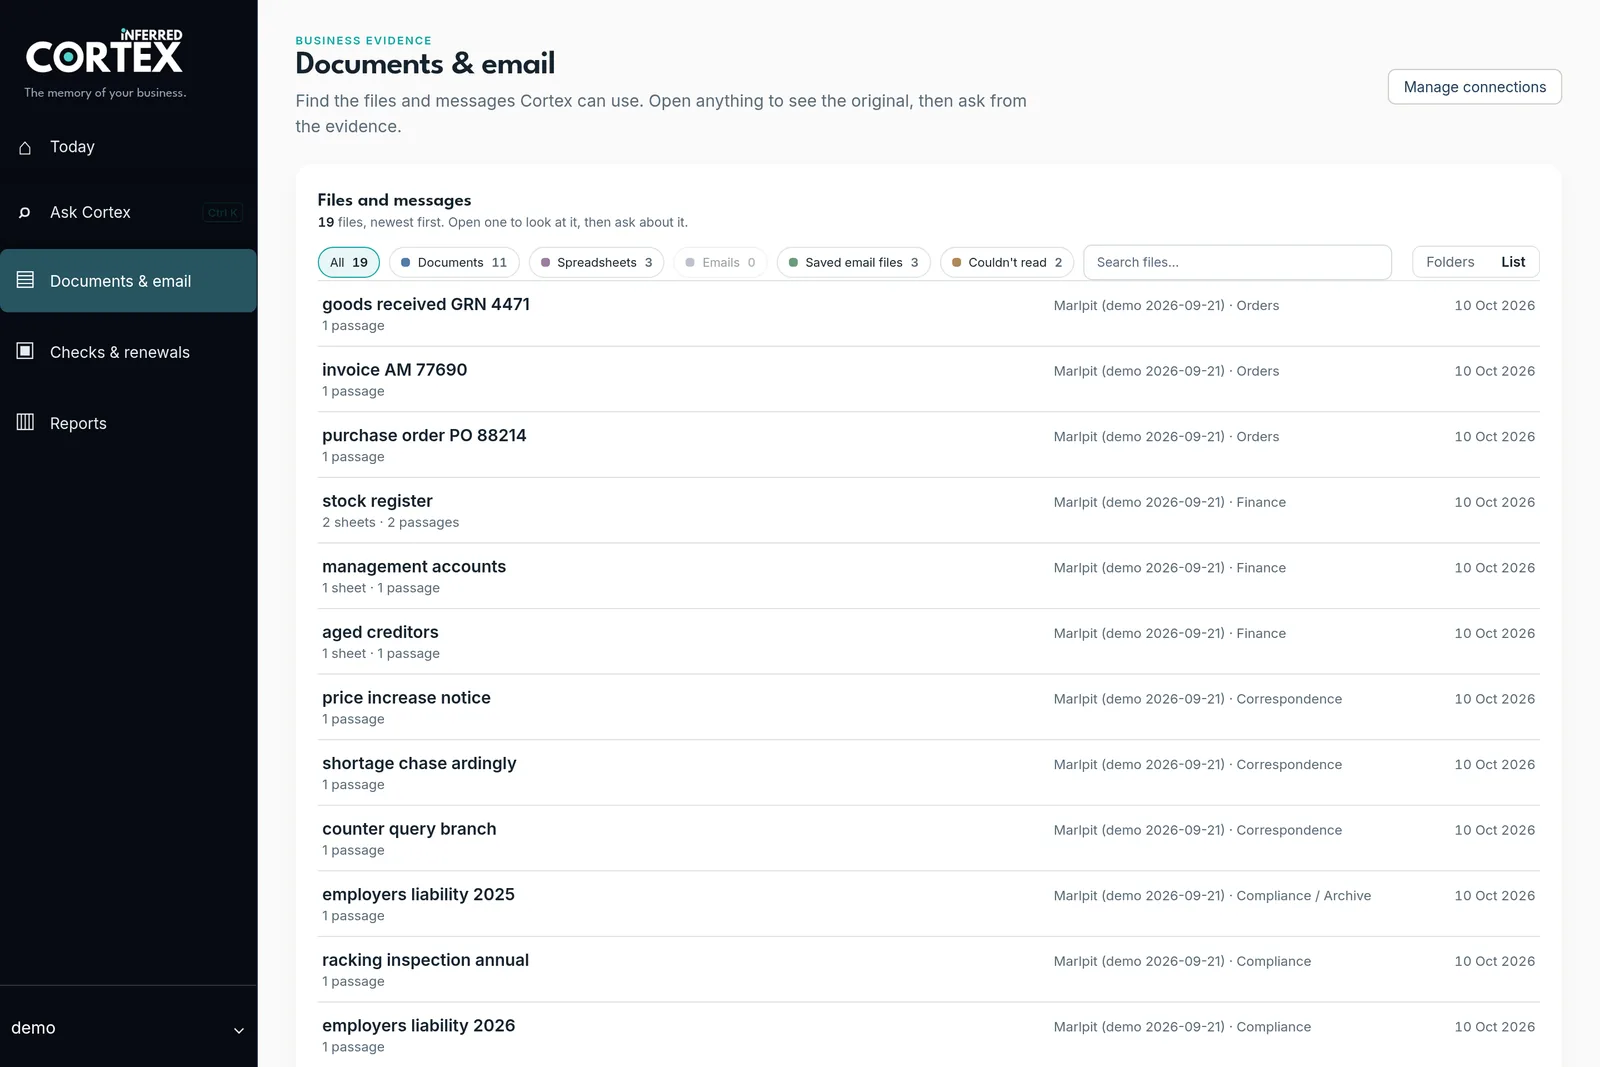
Task: Click the date of invoice AM 77690
Action: (x=1494, y=371)
